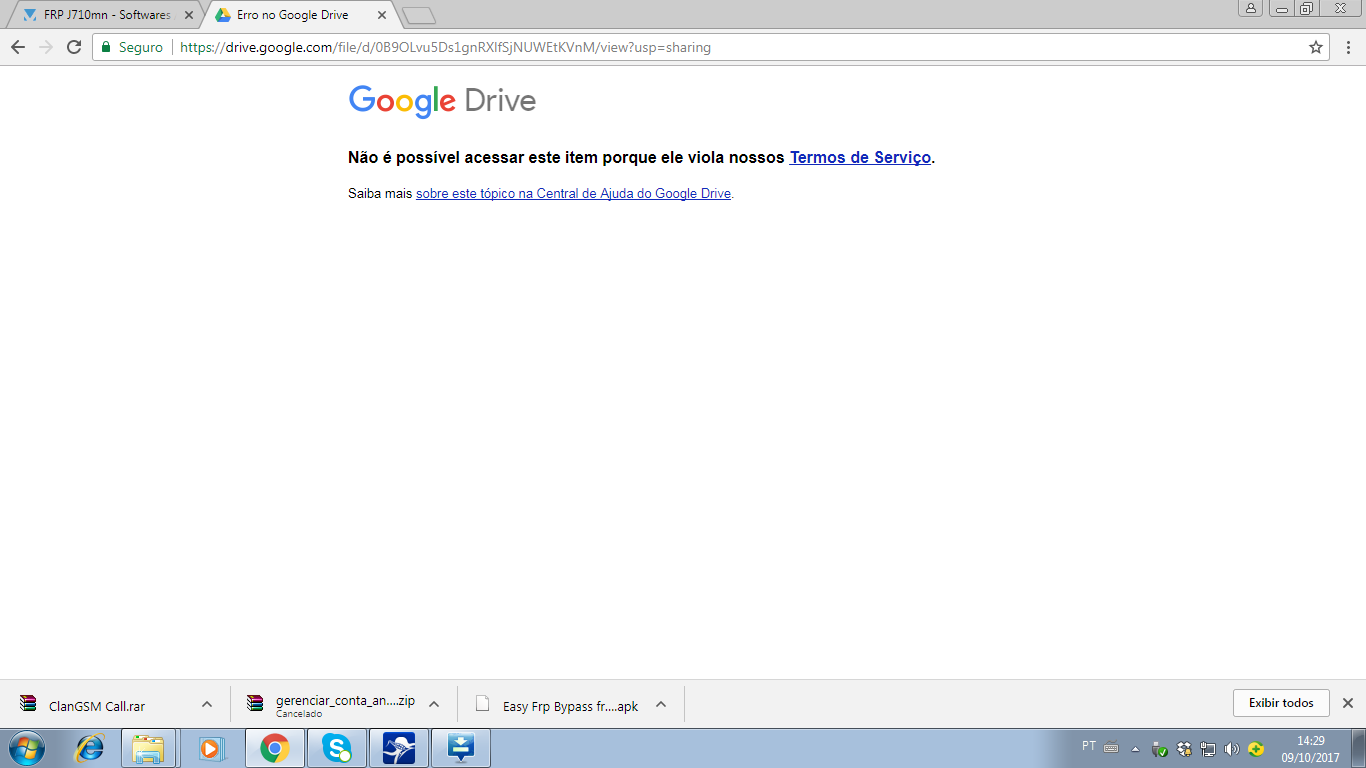Click the PT language indicator
The height and width of the screenshot is (768, 1366).
click(1089, 746)
